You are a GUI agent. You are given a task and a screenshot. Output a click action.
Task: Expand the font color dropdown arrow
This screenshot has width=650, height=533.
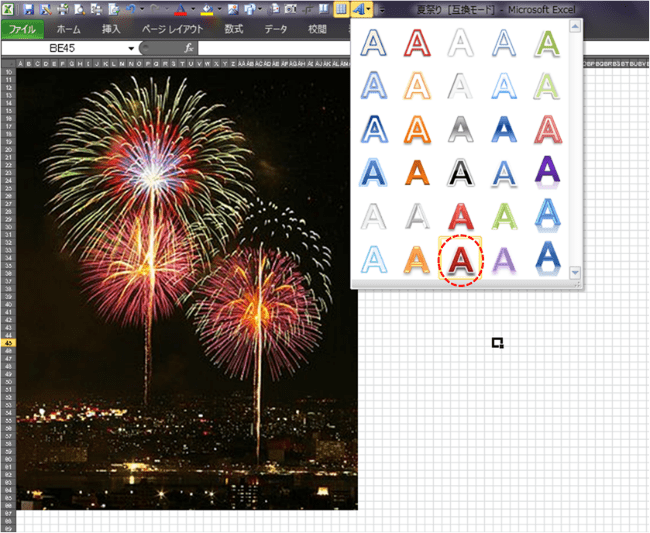pyautogui.click(x=193, y=9)
